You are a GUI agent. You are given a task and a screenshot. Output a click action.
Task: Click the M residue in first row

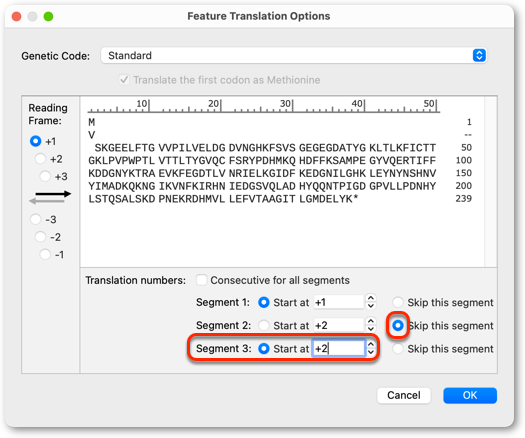point(91,122)
